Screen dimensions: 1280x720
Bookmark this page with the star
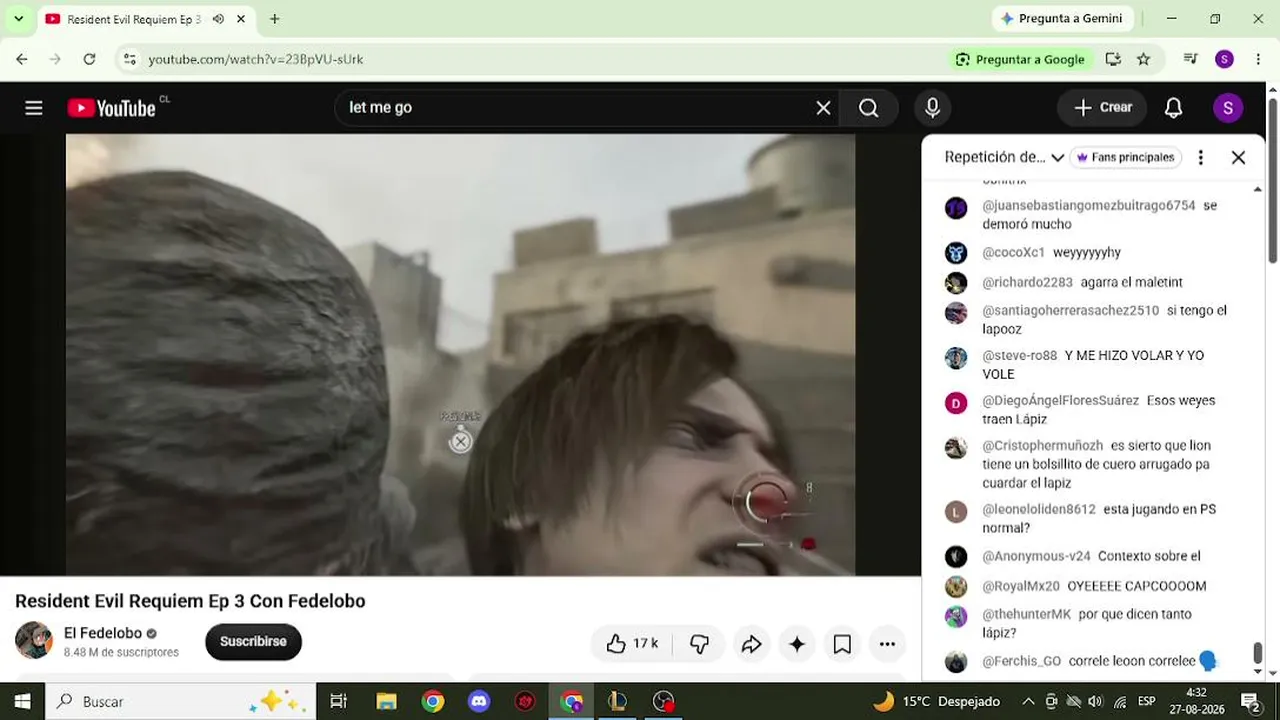pyautogui.click(x=1143, y=59)
